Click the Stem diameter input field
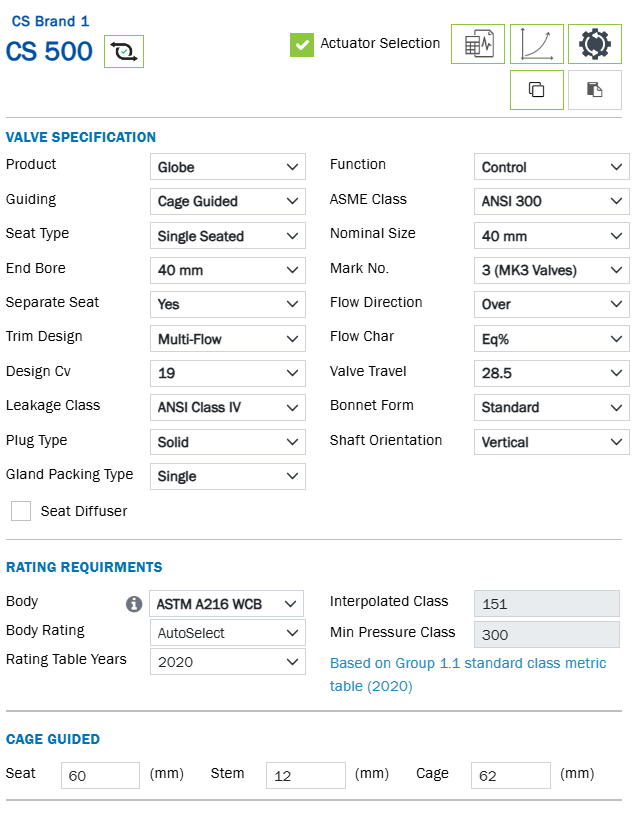639x815 pixels. 306,775
